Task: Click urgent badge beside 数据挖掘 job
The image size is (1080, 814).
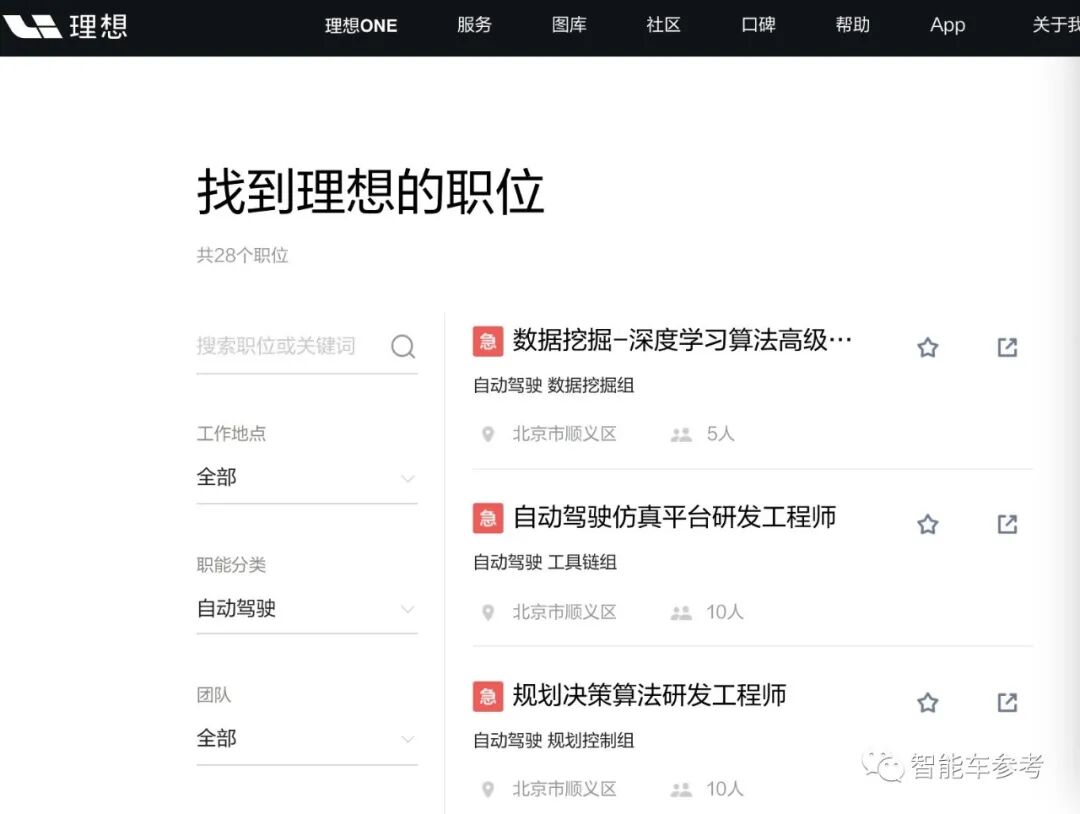Action: 488,341
